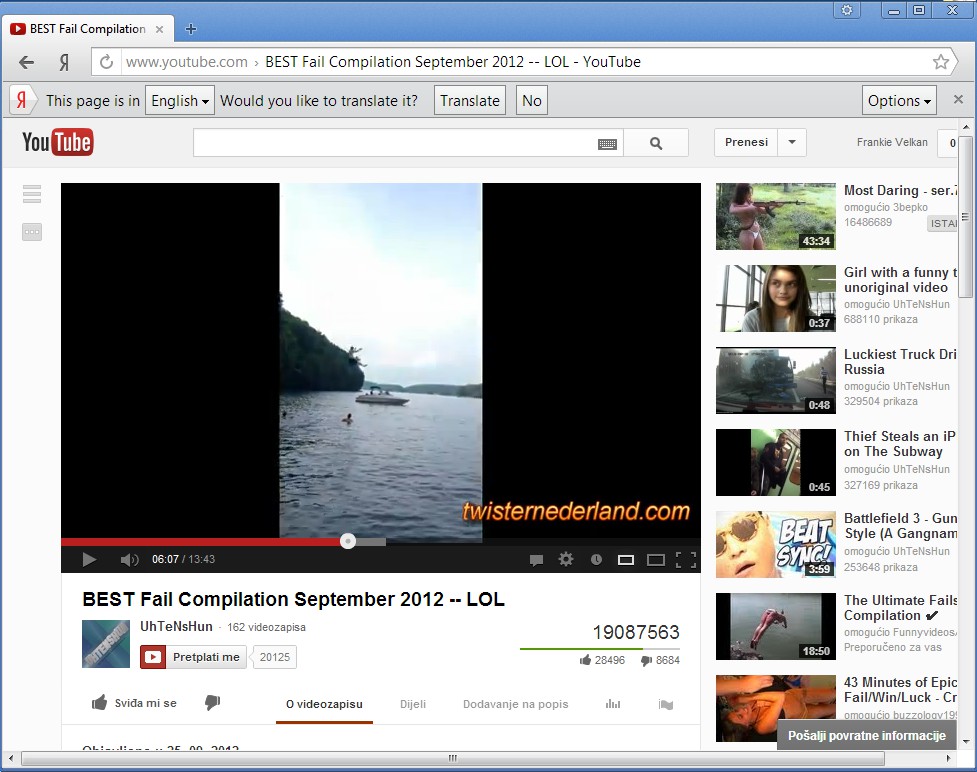Open the Luckiest Truck Driver thumbnail

pos(776,380)
